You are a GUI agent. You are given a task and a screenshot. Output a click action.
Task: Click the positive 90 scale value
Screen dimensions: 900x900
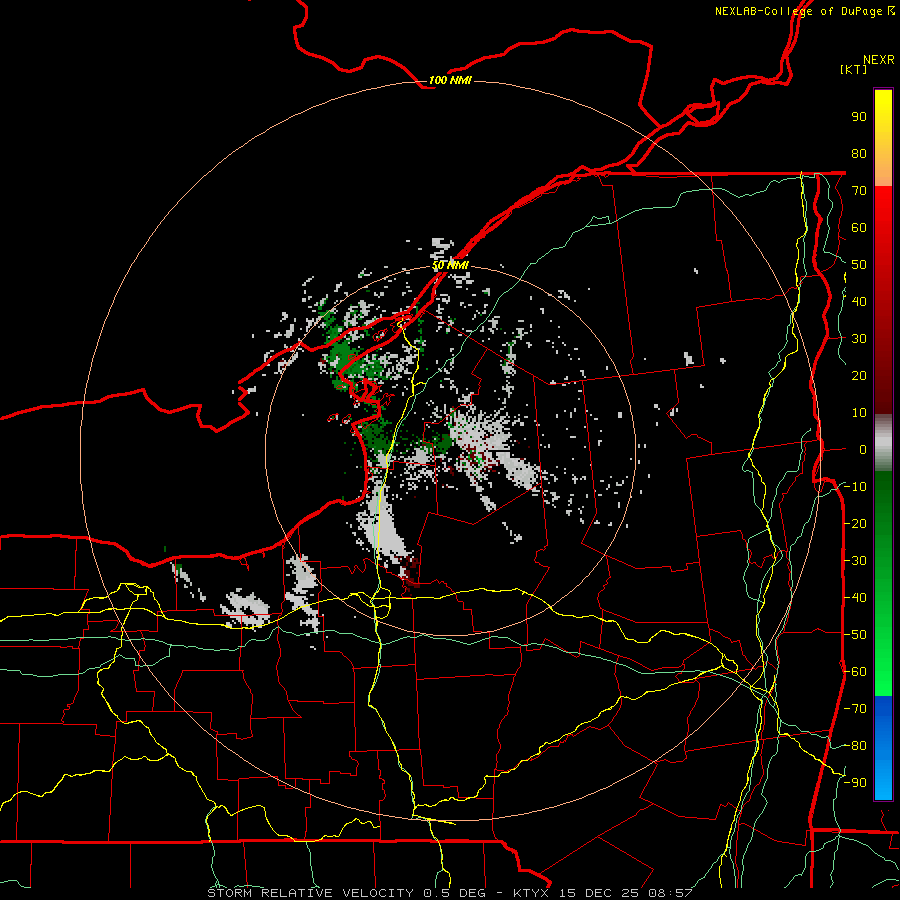(x=859, y=117)
